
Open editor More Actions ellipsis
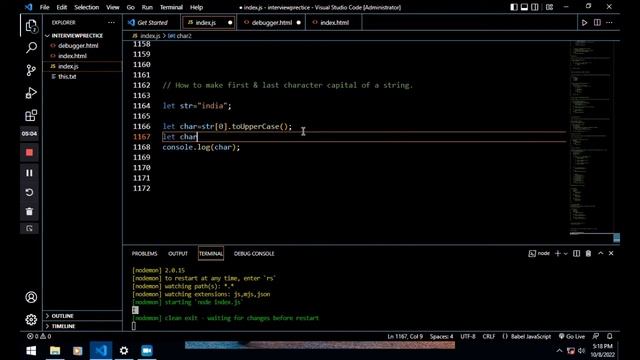click(609, 22)
